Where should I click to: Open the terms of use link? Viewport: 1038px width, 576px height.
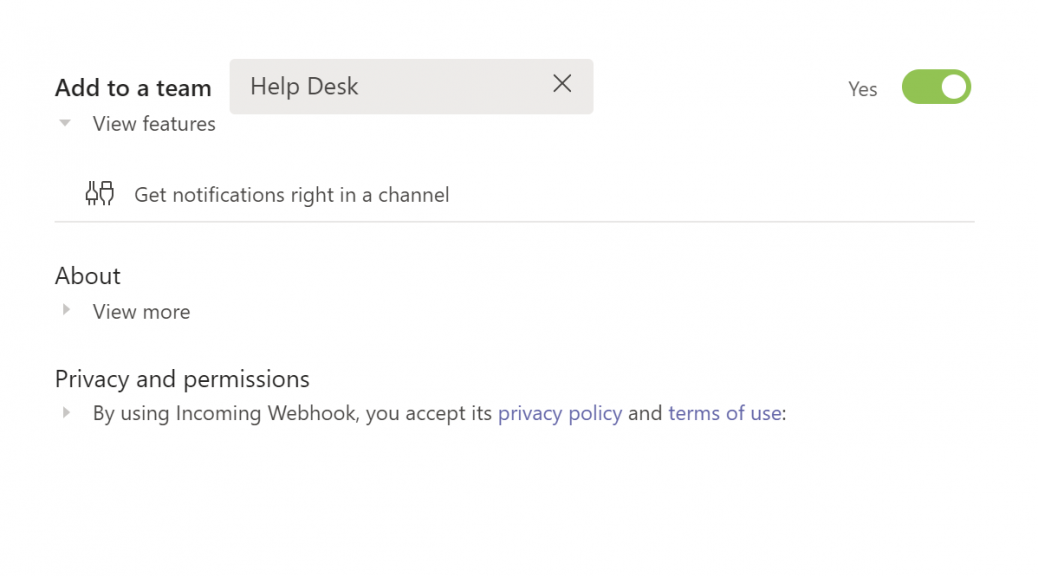click(x=725, y=413)
